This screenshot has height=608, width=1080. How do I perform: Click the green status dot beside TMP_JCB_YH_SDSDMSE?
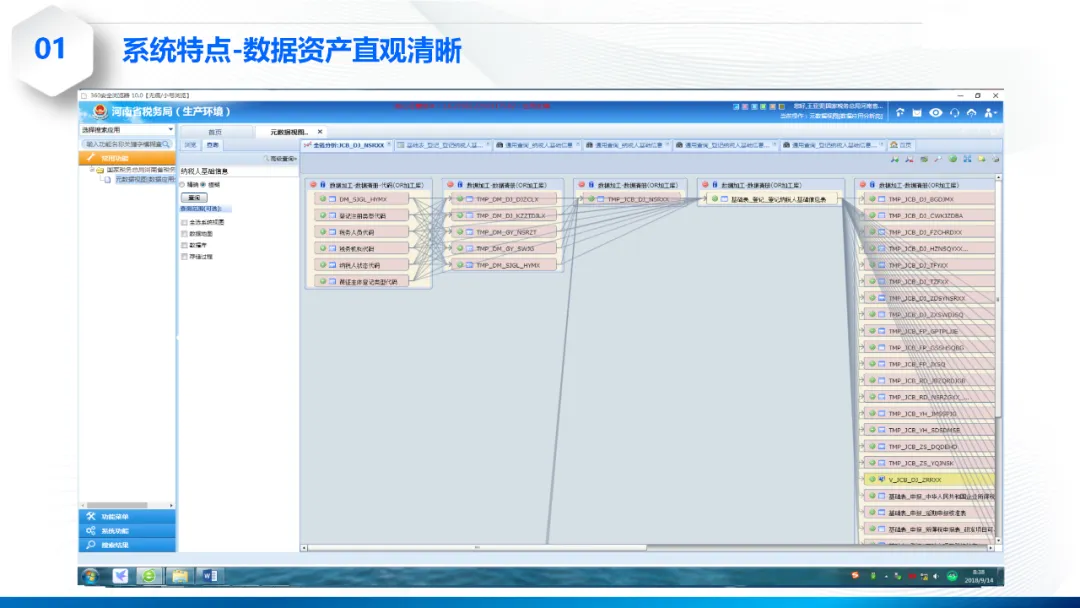(872, 430)
